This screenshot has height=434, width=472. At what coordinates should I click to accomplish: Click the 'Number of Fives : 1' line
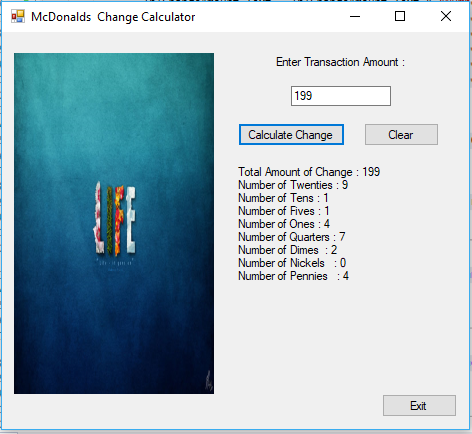tap(284, 211)
